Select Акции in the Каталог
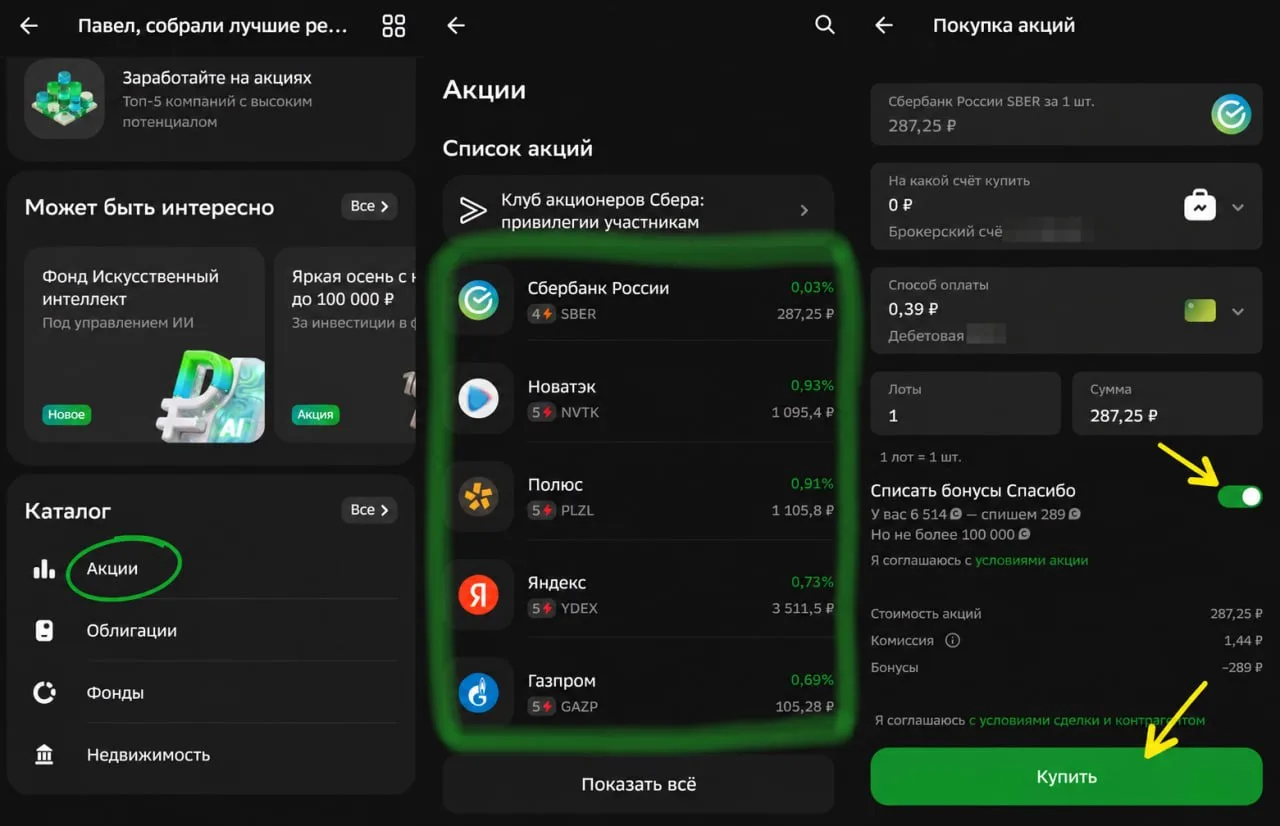The image size is (1280, 826). [112, 568]
